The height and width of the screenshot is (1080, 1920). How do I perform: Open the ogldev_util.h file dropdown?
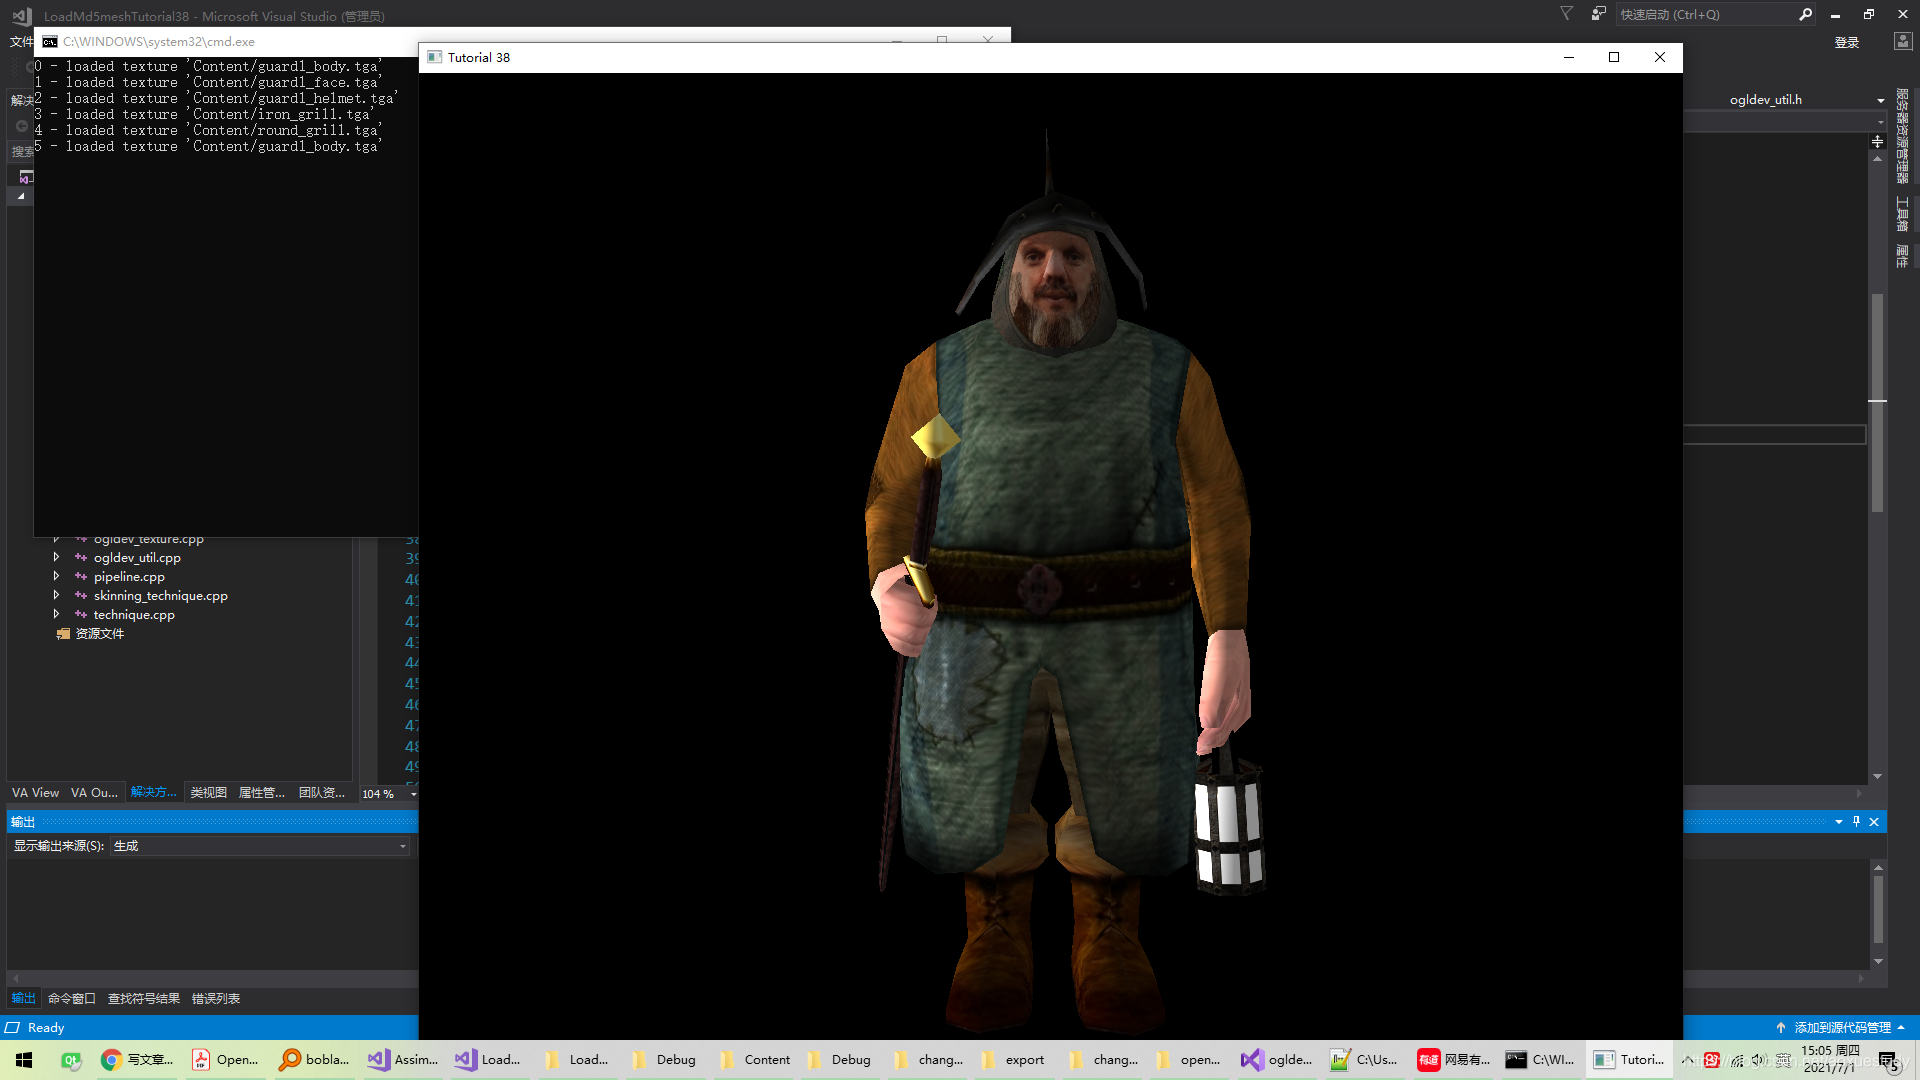(x=1880, y=100)
